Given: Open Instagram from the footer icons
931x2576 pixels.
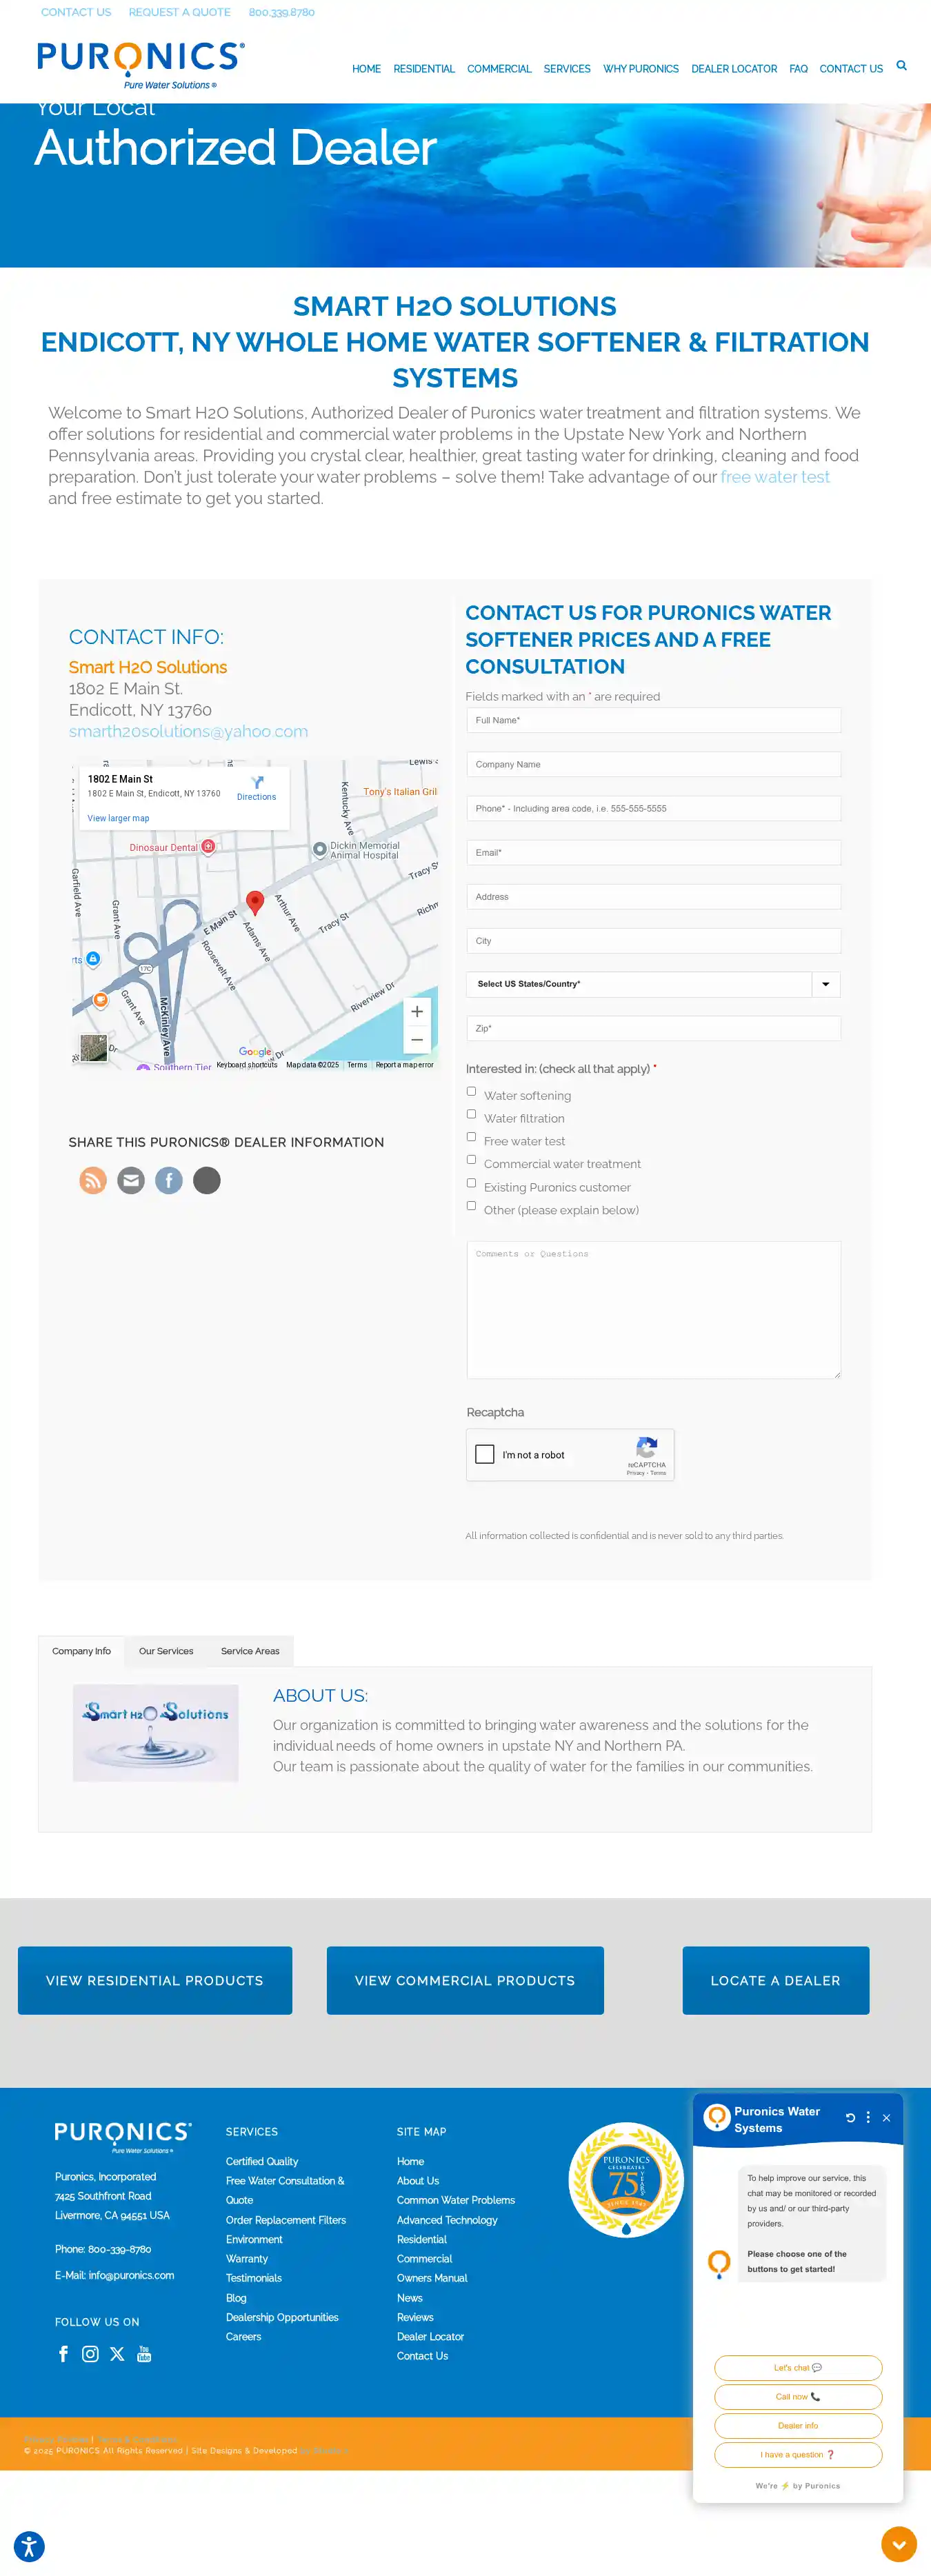Looking at the screenshot, I should pos(90,2353).
